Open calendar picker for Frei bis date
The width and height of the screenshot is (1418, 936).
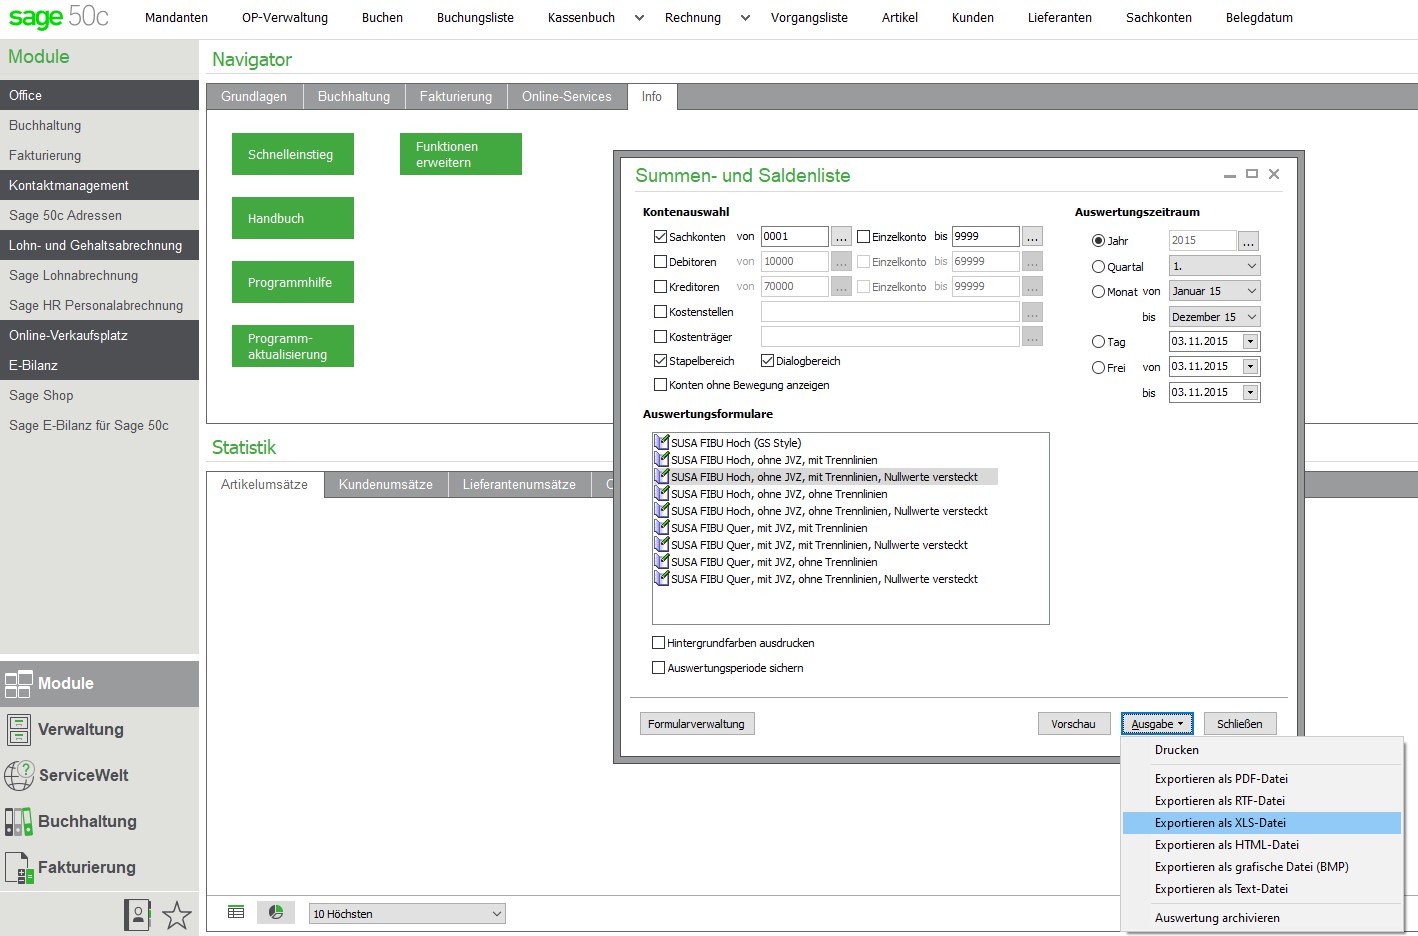[1250, 393]
